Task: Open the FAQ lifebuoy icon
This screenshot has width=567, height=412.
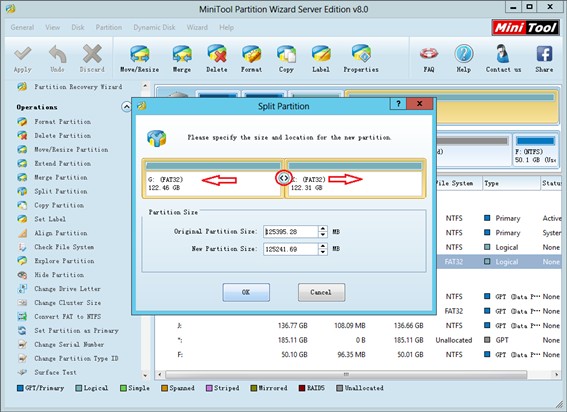Action: 429,54
